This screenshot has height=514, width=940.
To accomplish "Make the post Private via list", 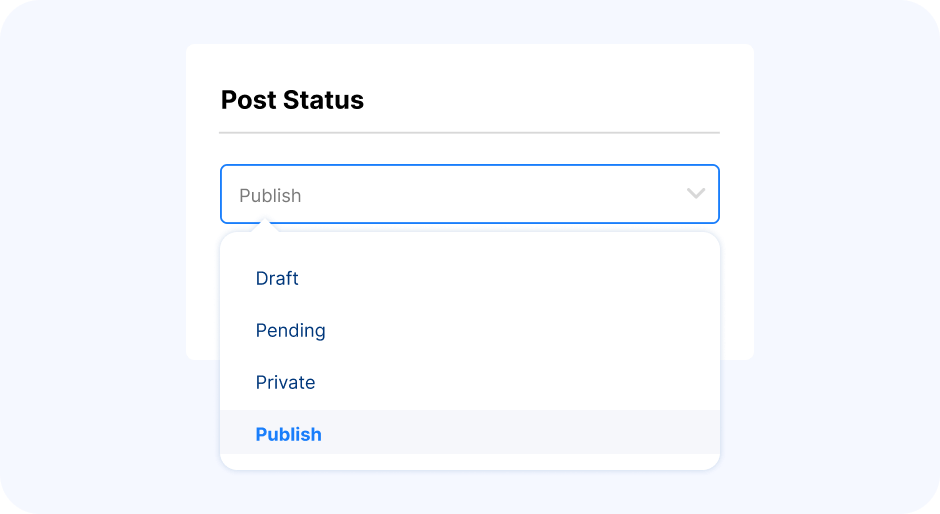I will click(285, 383).
